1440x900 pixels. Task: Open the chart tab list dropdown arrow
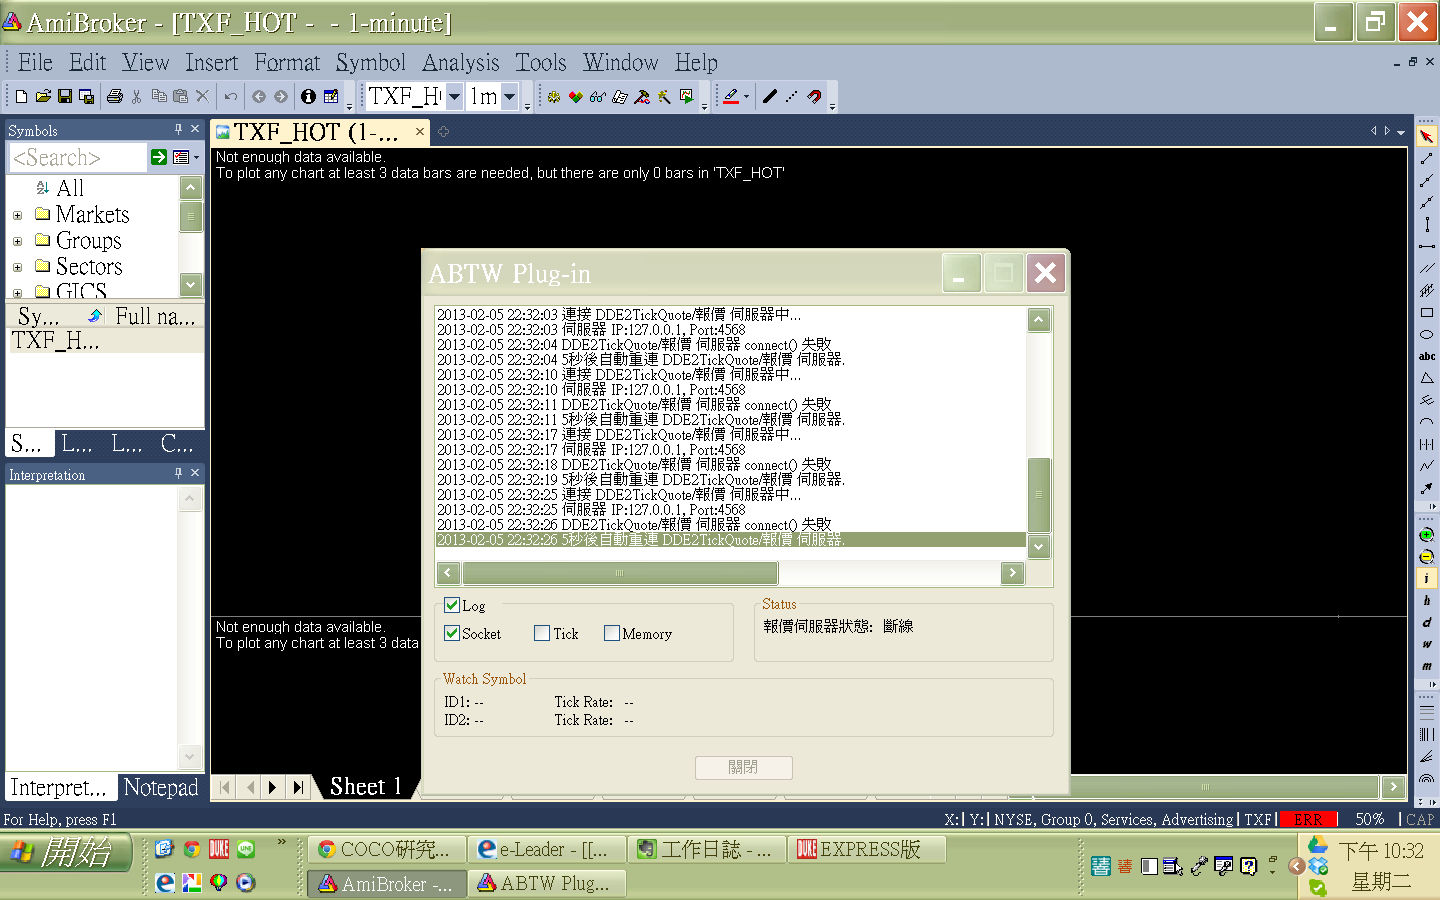(1401, 132)
